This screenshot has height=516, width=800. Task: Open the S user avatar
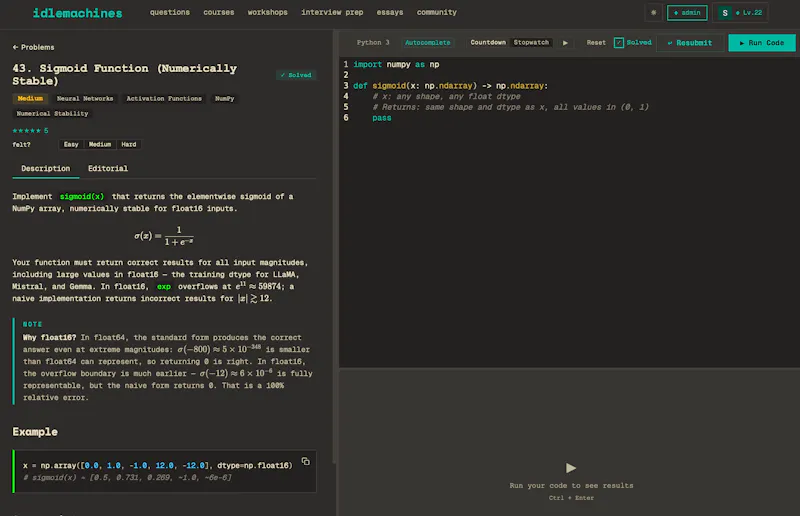click(724, 13)
